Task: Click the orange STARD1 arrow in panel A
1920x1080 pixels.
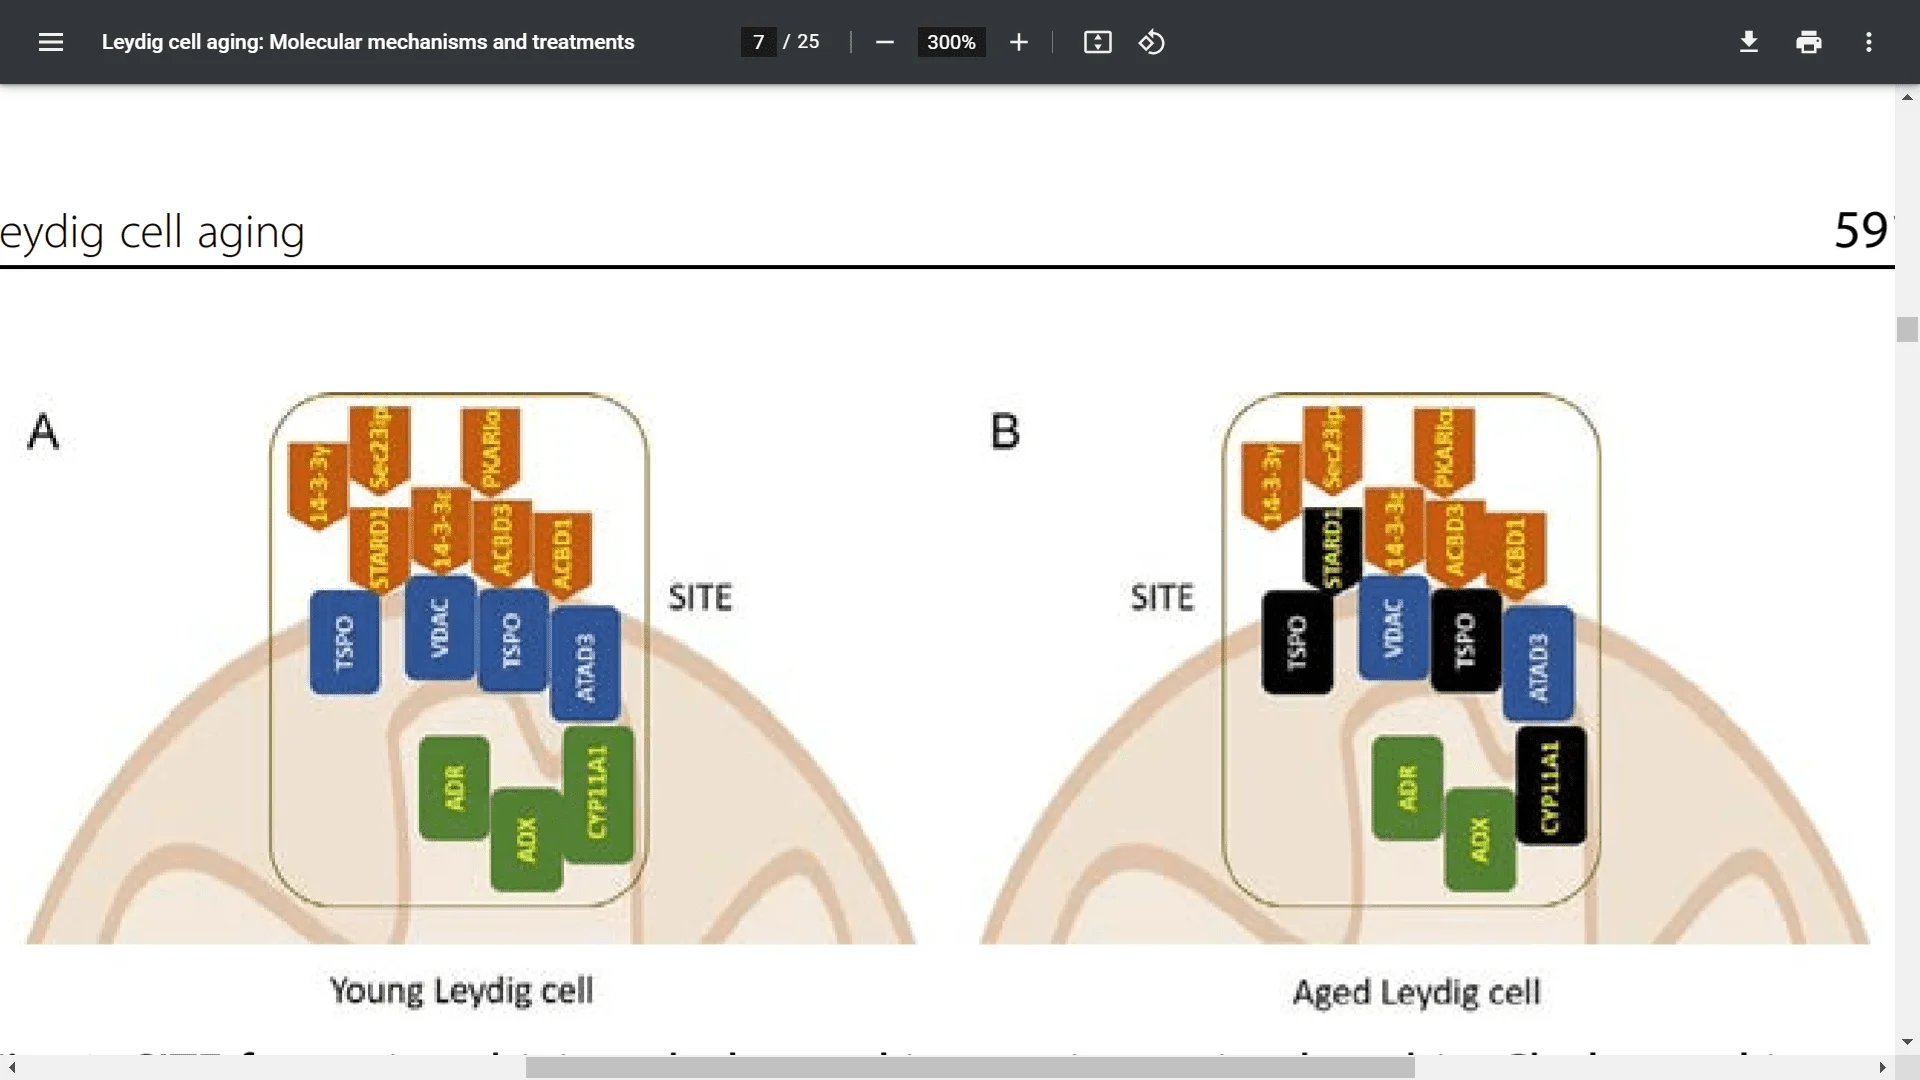Action: (x=379, y=549)
